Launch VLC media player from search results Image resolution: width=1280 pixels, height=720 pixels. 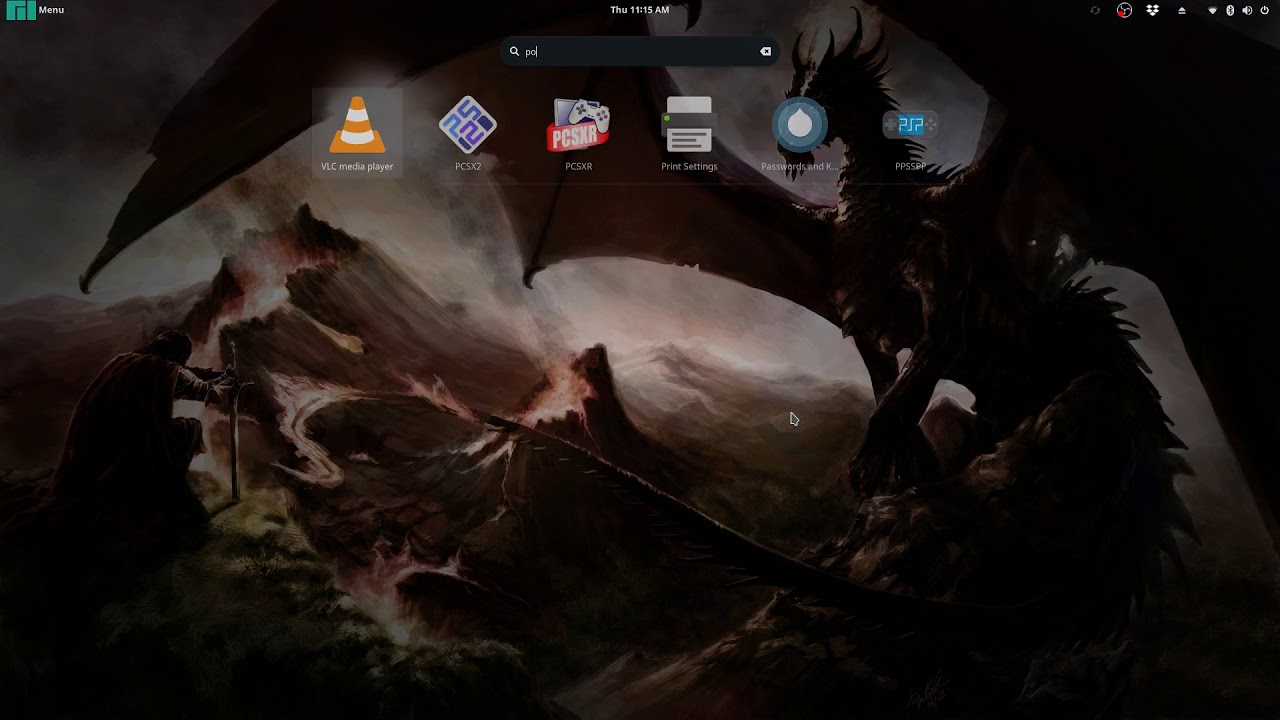click(357, 133)
